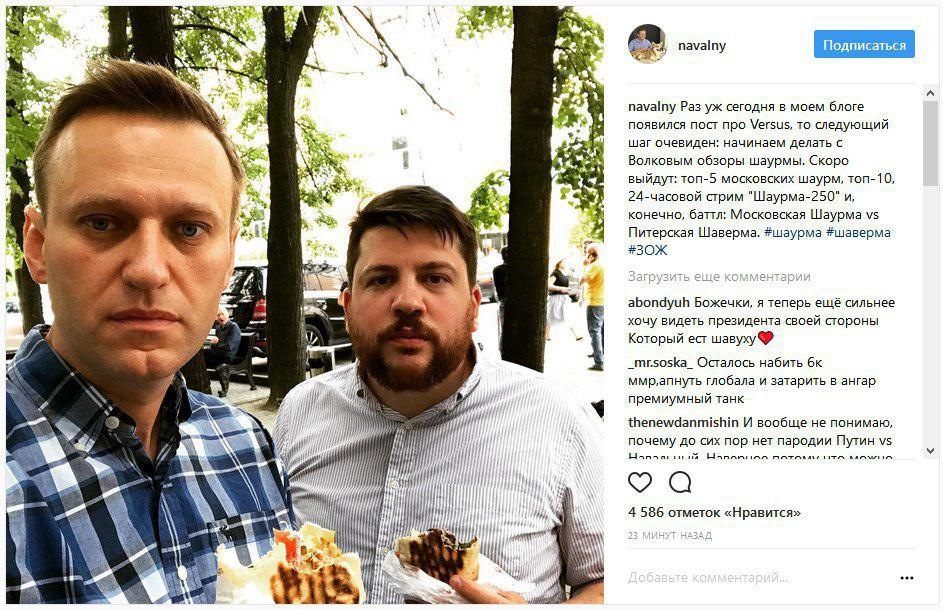Click the Подписаться follow button
This screenshot has width=943, height=609.
click(x=864, y=44)
